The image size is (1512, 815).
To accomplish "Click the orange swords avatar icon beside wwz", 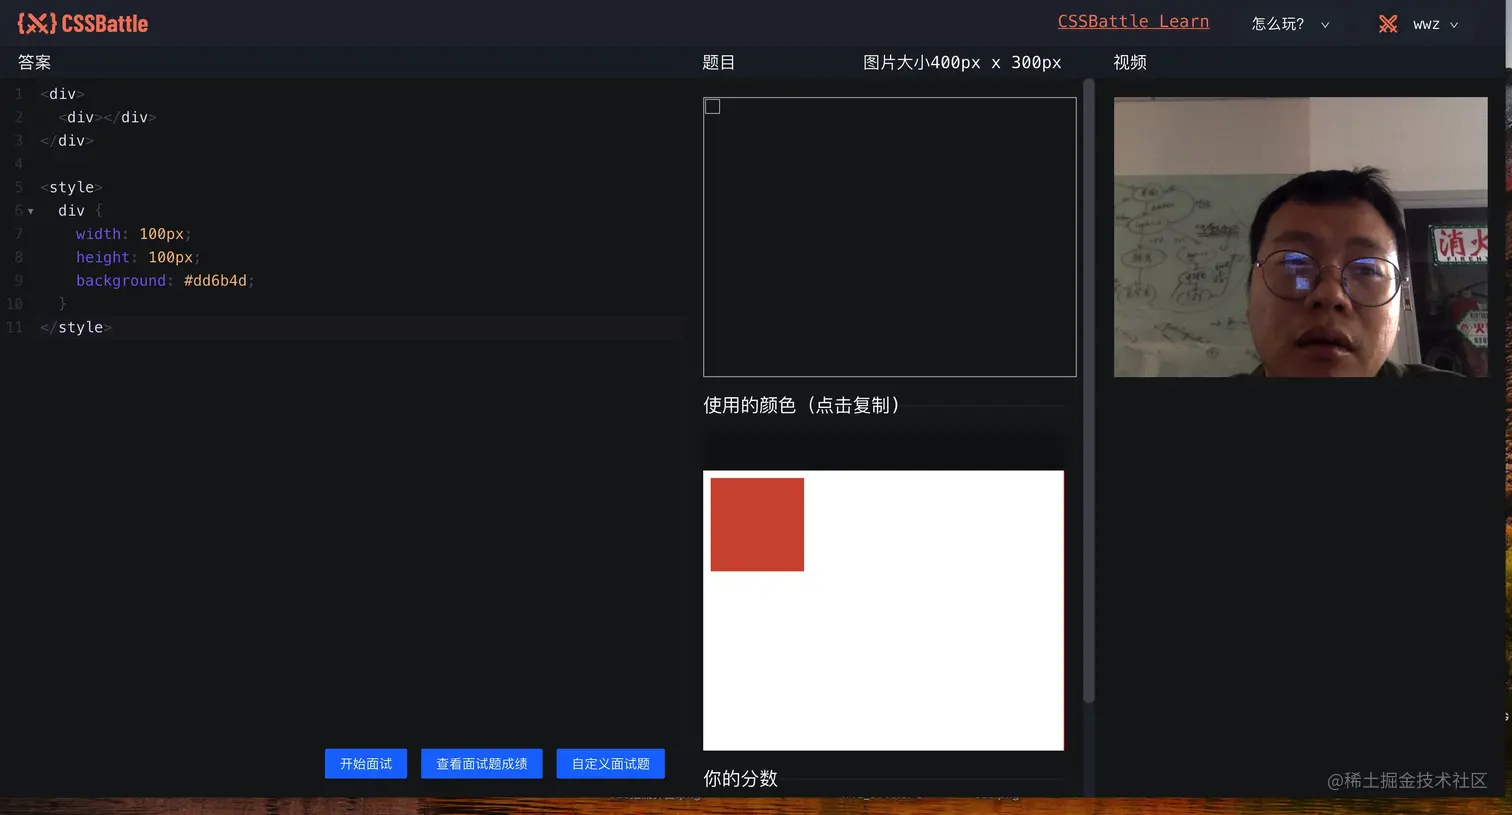I will [x=1388, y=23].
